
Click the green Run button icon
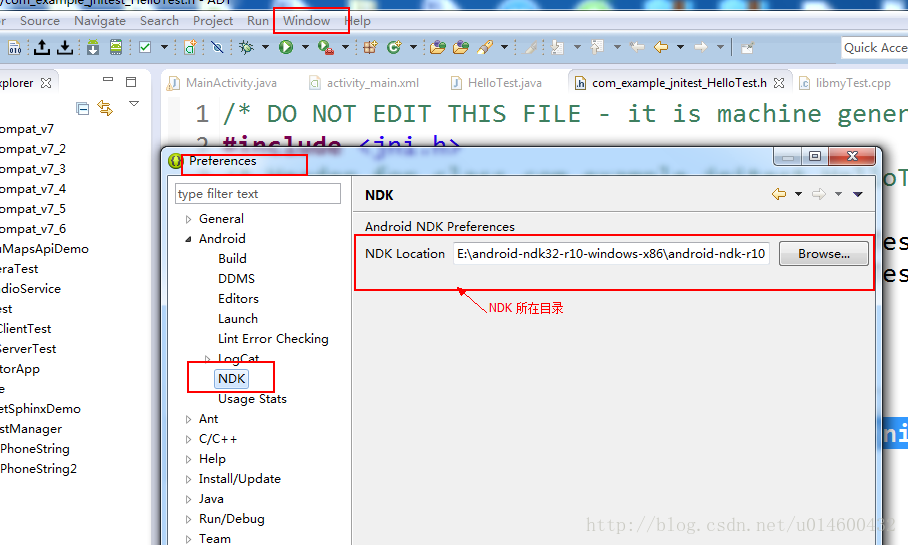[285, 47]
